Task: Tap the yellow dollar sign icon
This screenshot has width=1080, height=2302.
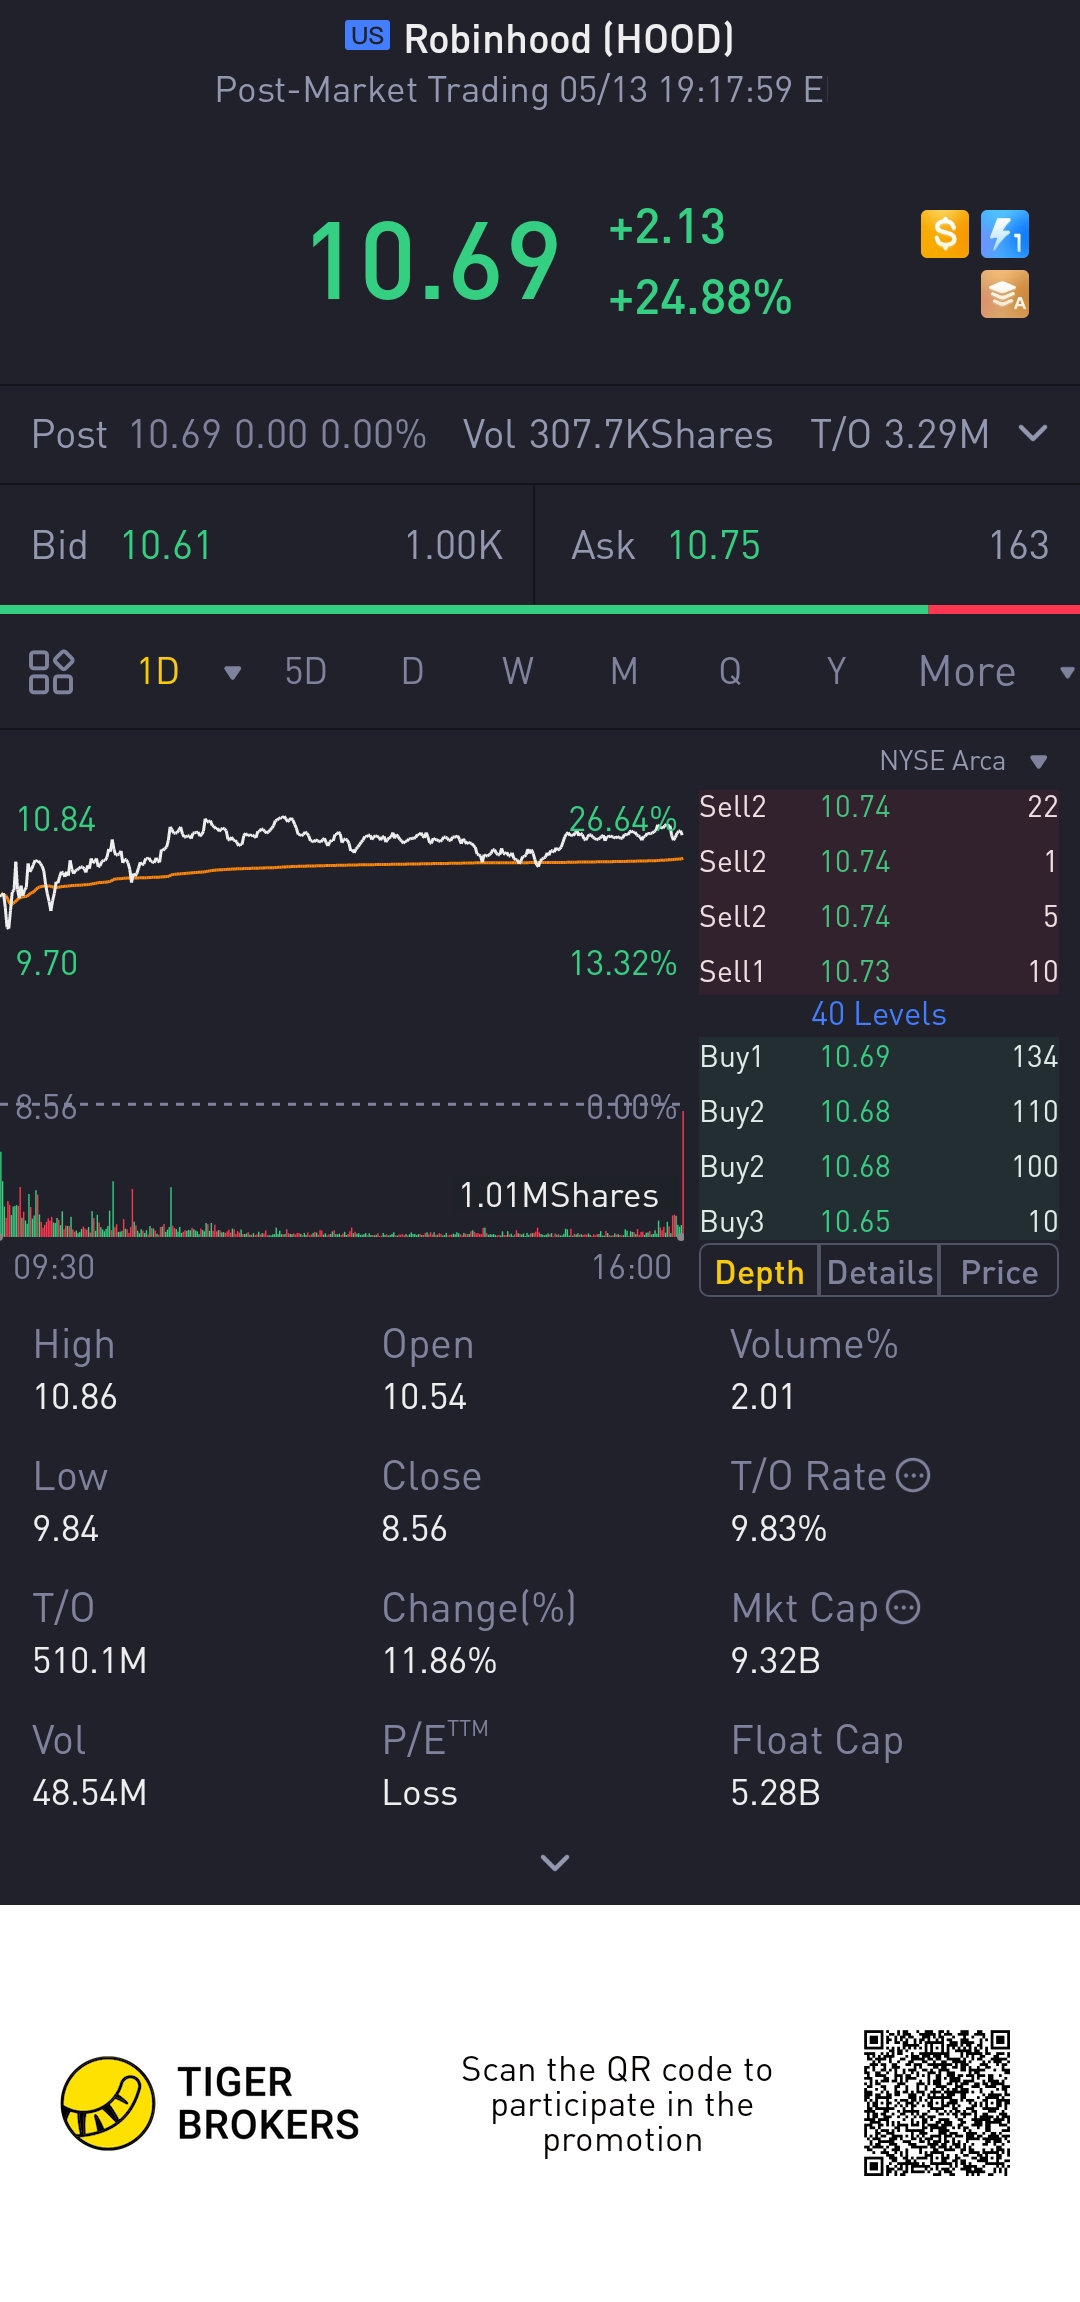Action: (945, 234)
